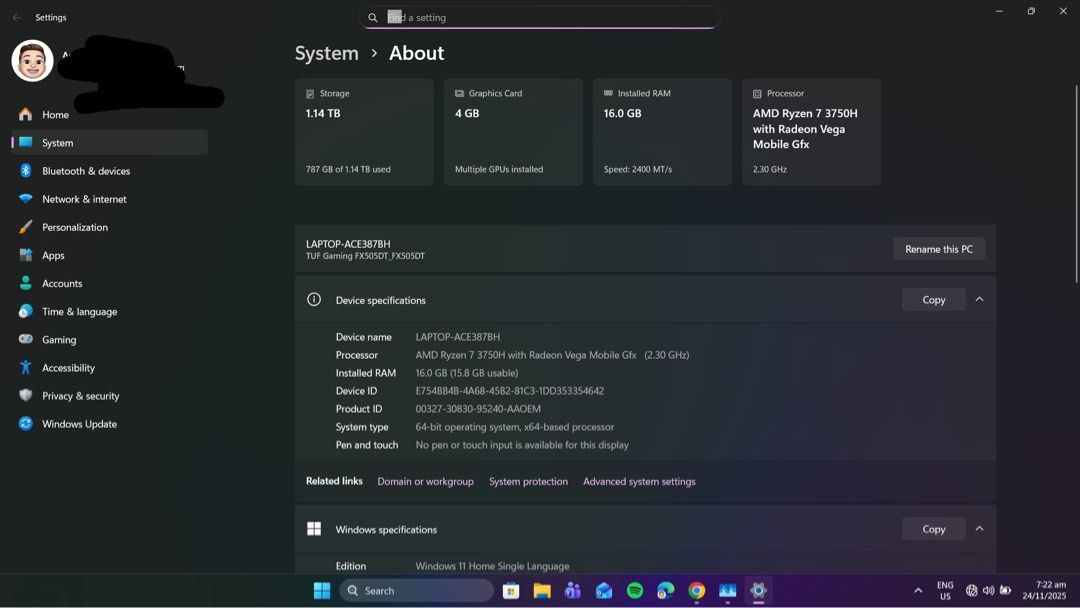
Task: Open Microsoft Teams from the taskbar
Action: pos(573,591)
